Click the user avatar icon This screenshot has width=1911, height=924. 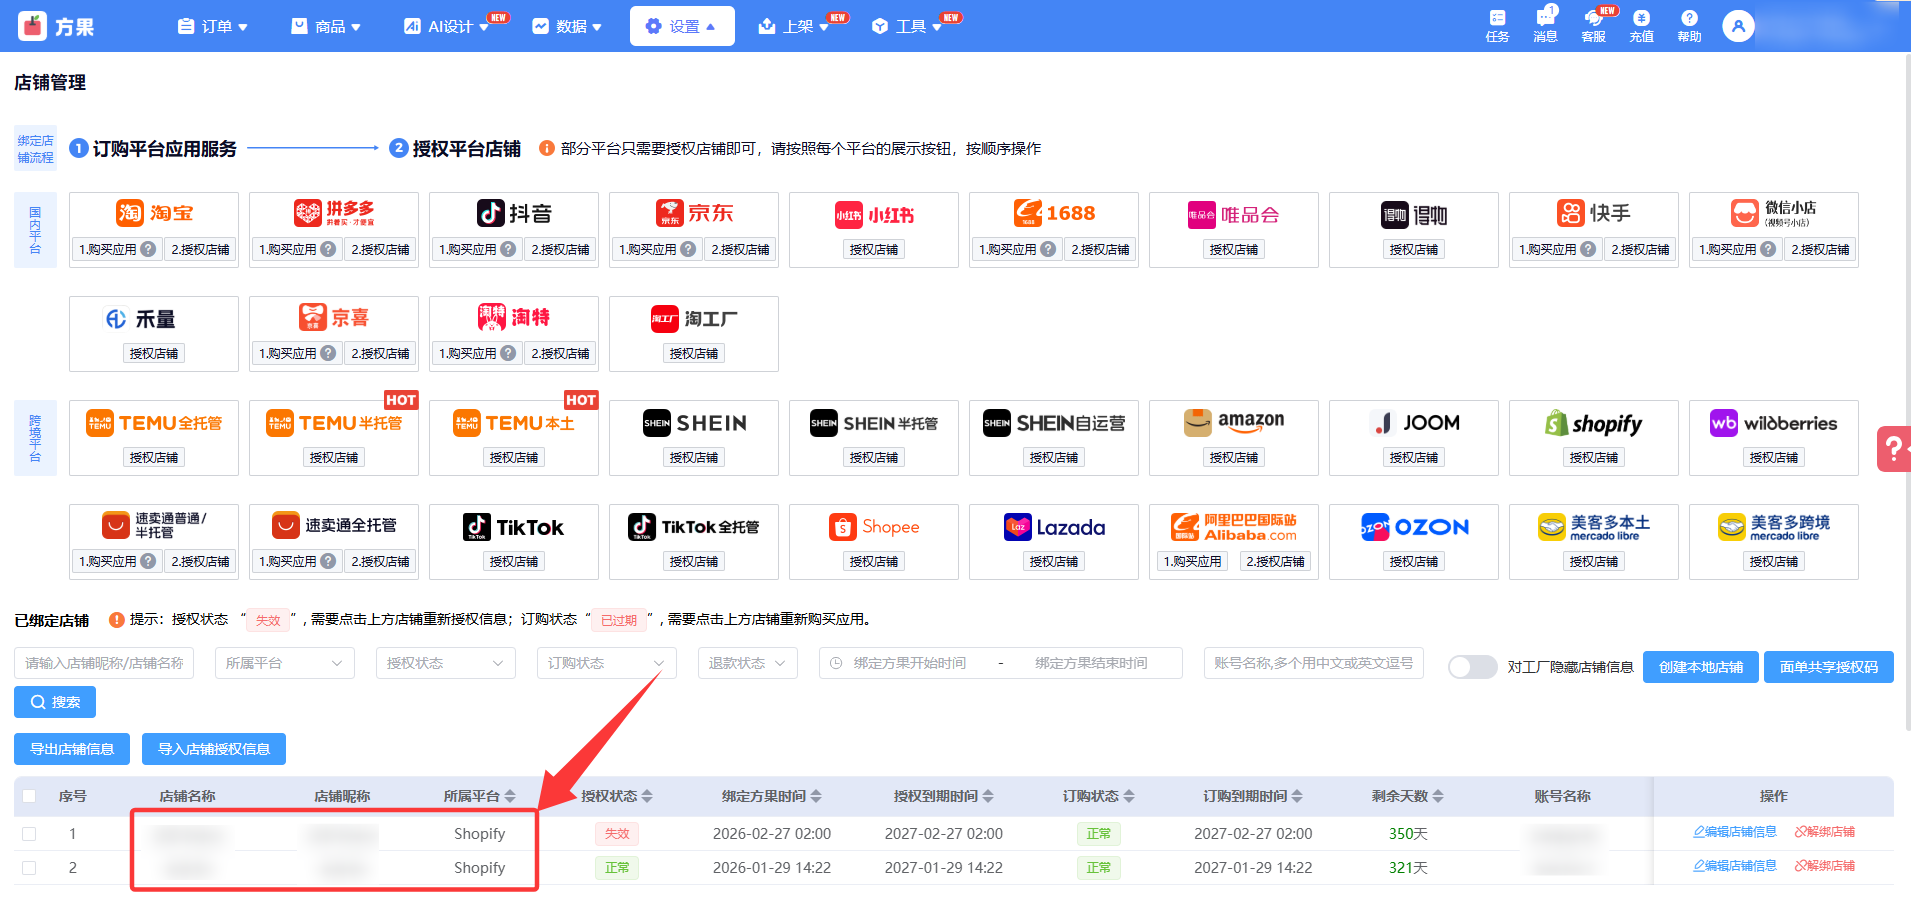1738,26
